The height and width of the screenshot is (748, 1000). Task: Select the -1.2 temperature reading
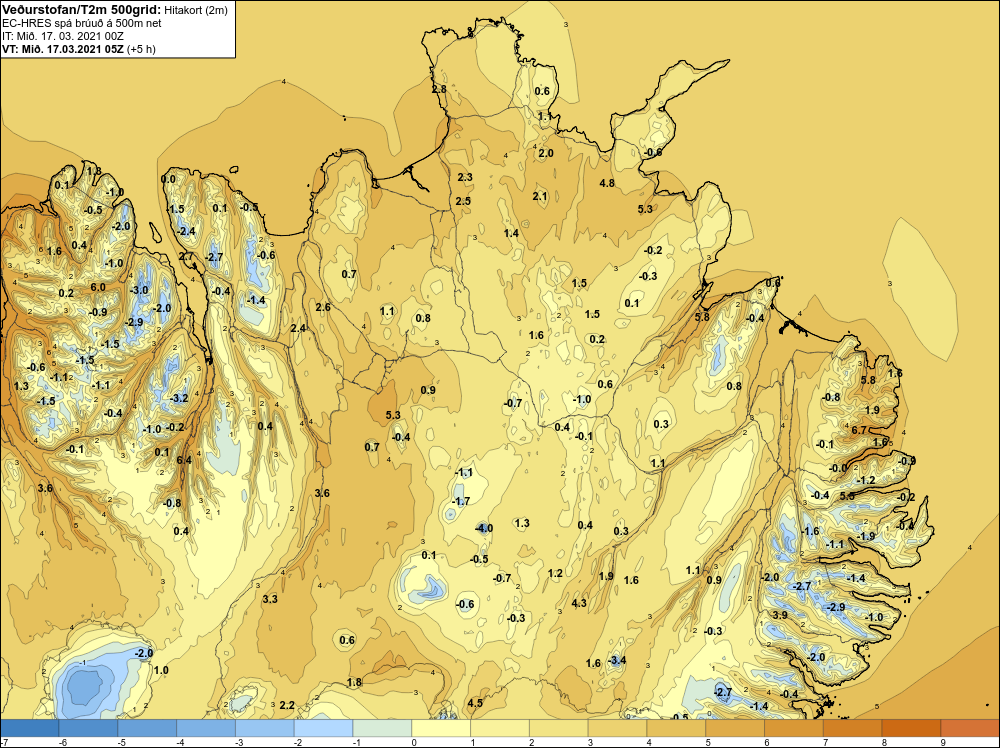(866, 480)
